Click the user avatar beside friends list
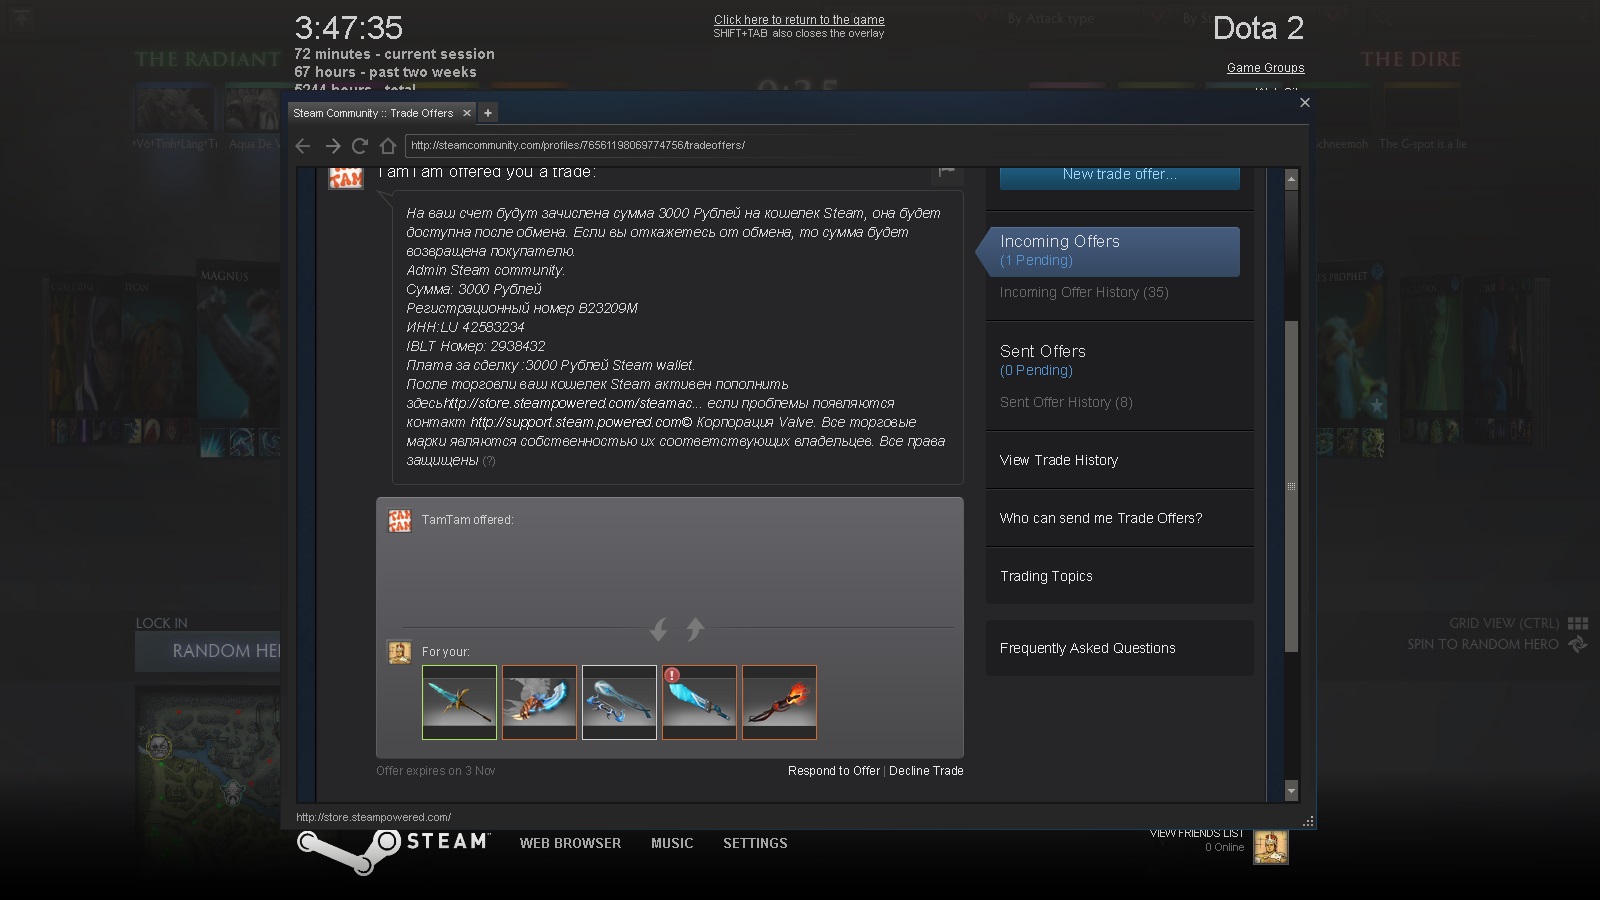Viewport: 1600px width, 900px height. [x=1270, y=847]
